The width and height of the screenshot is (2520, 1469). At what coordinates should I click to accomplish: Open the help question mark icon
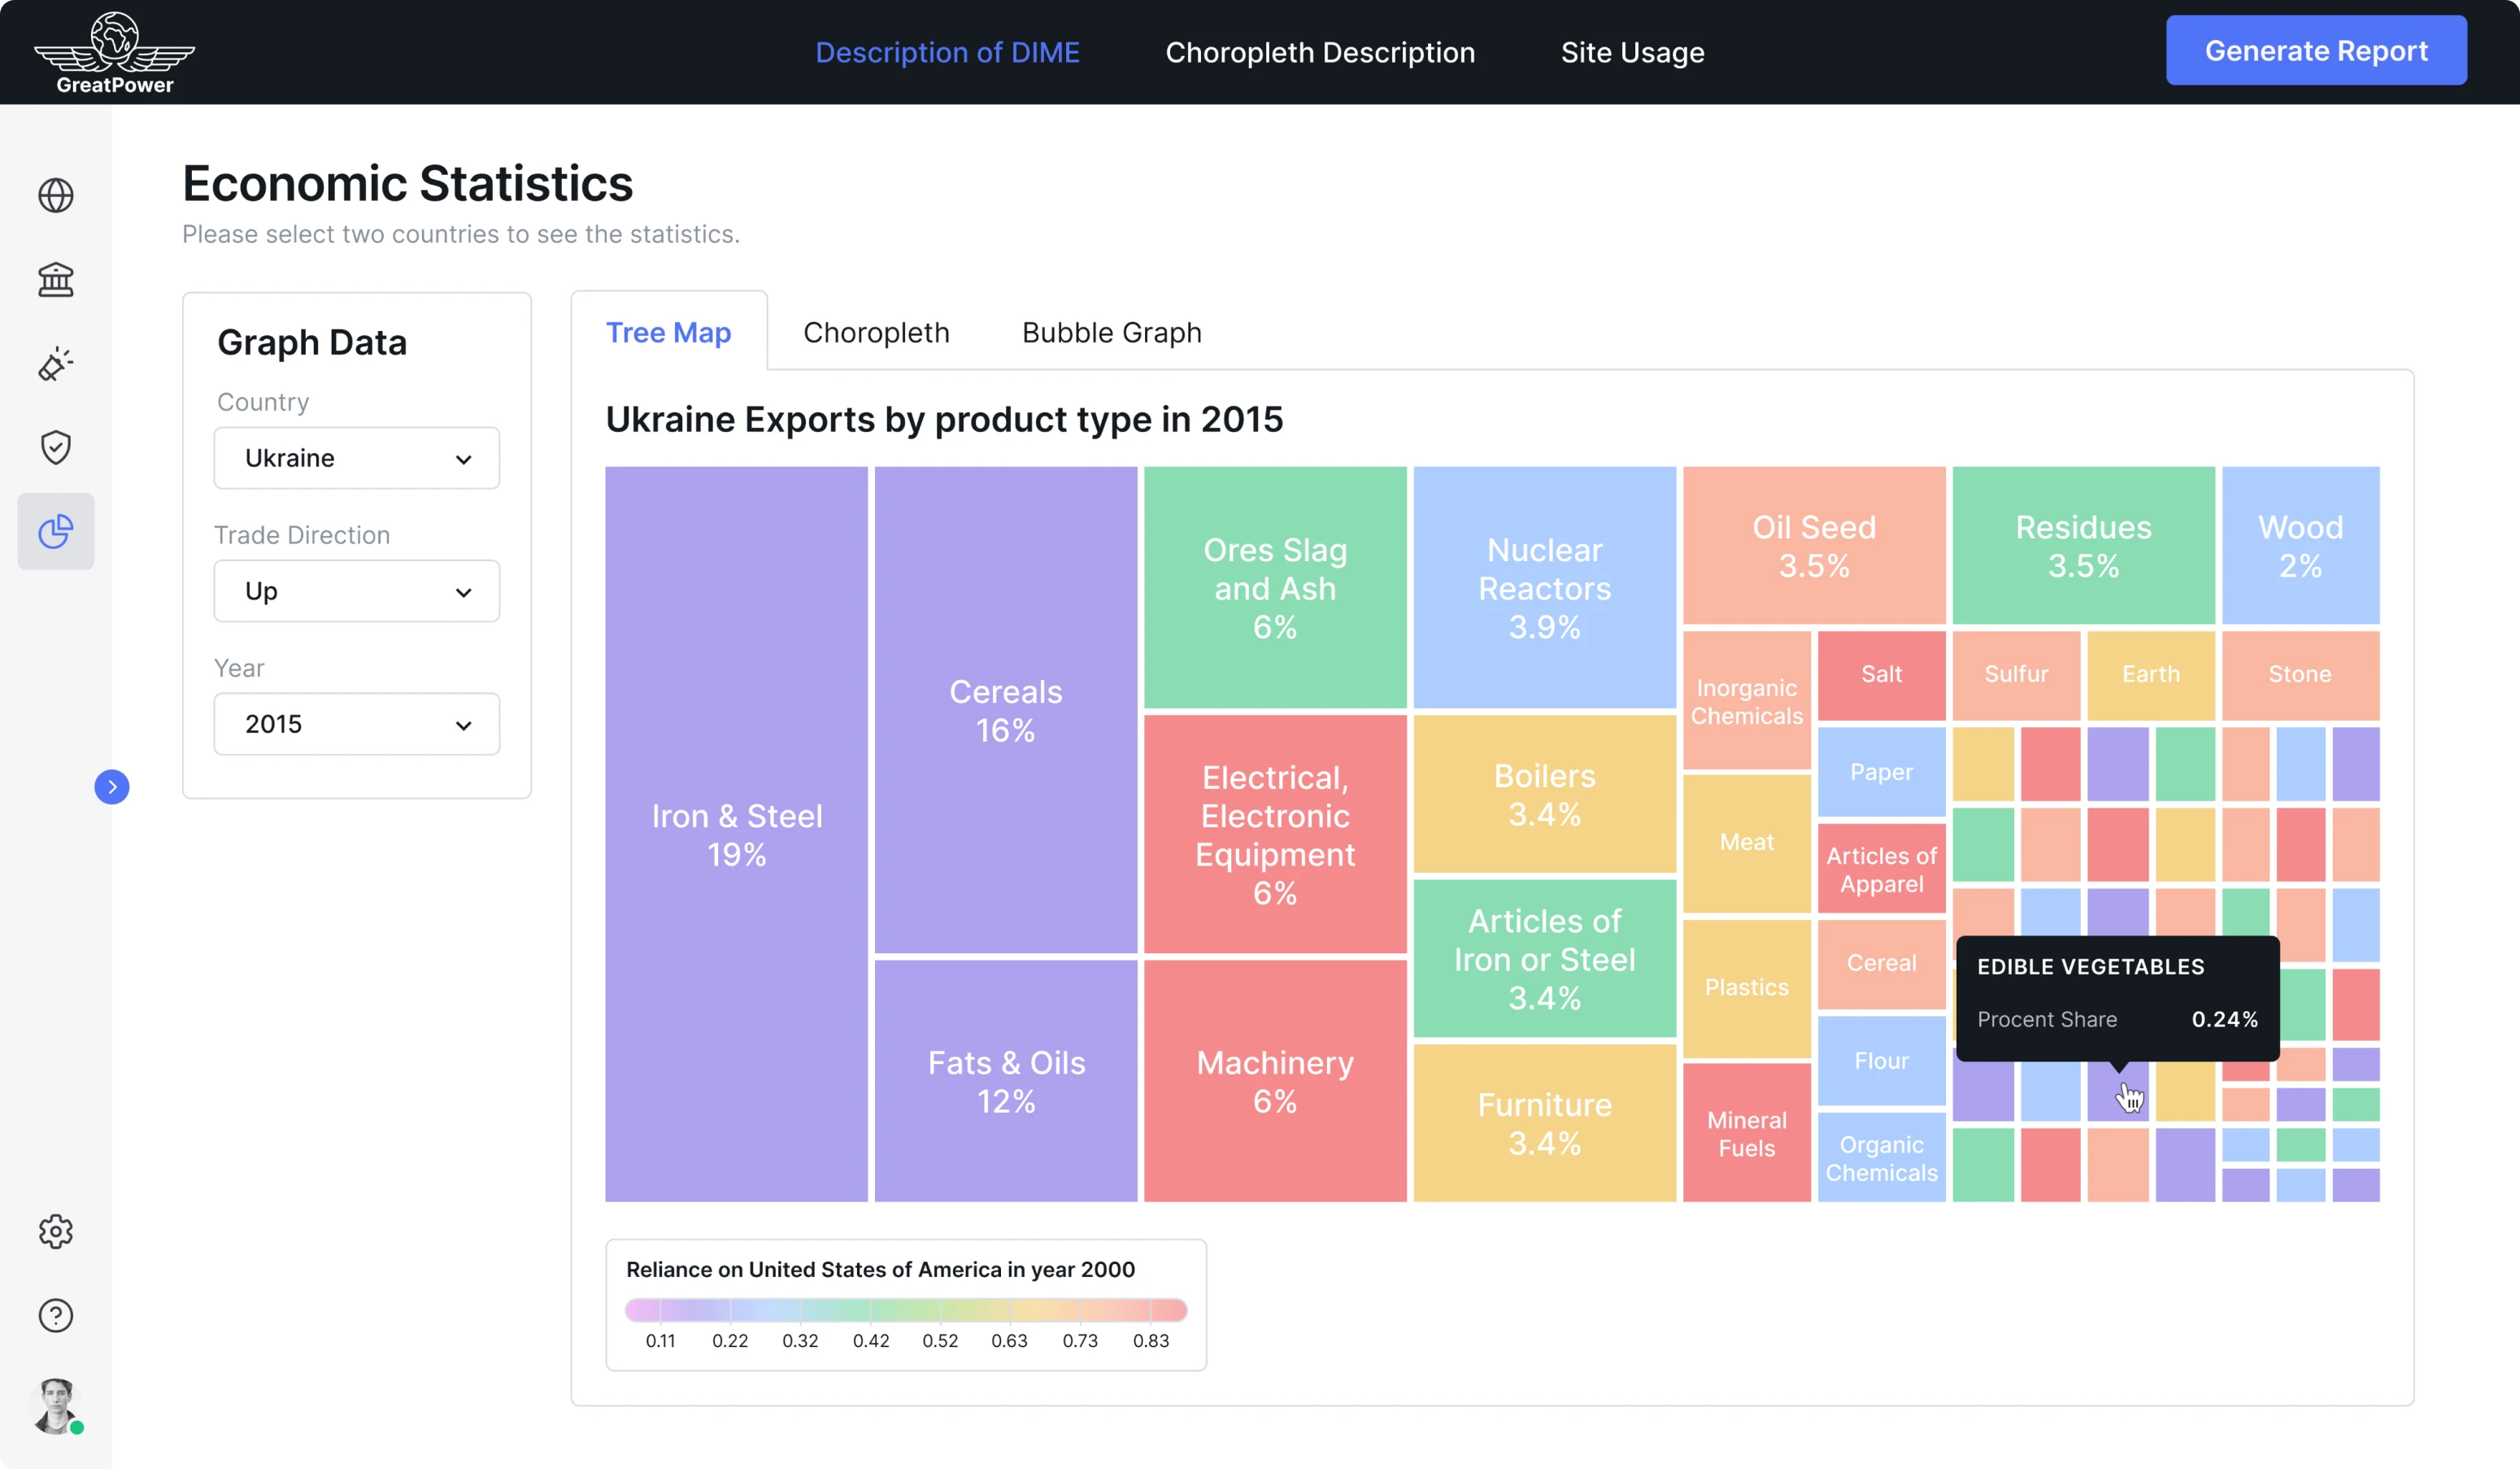tap(55, 1316)
